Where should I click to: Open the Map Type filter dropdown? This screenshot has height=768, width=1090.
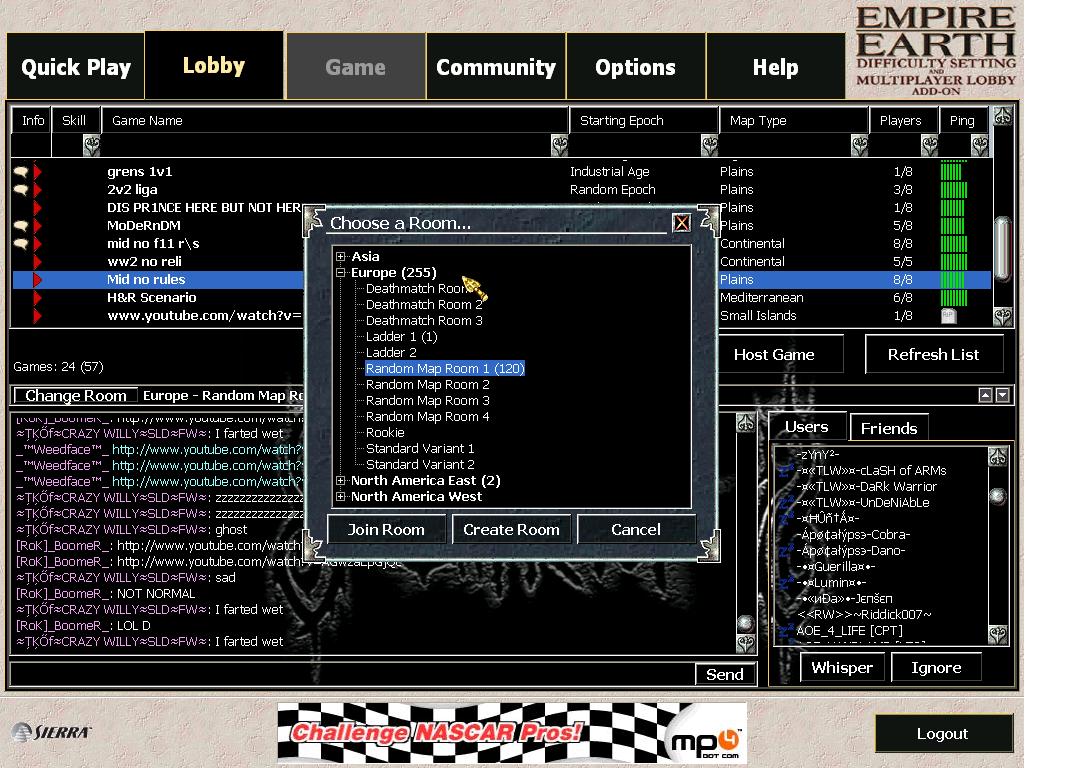click(x=859, y=146)
